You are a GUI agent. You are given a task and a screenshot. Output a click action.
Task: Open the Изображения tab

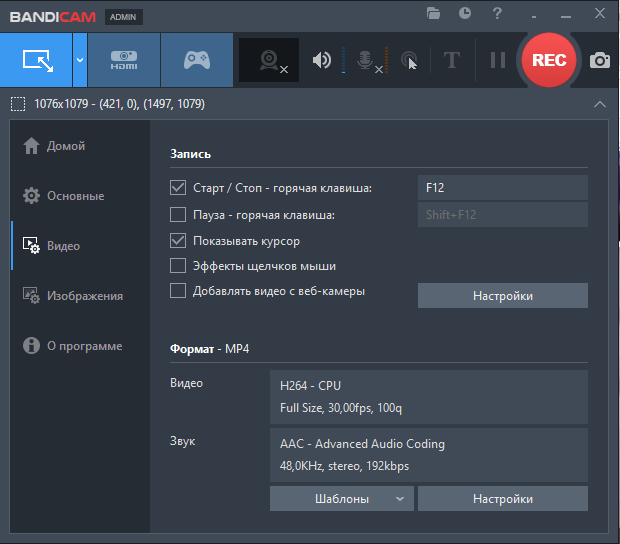pos(73,296)
